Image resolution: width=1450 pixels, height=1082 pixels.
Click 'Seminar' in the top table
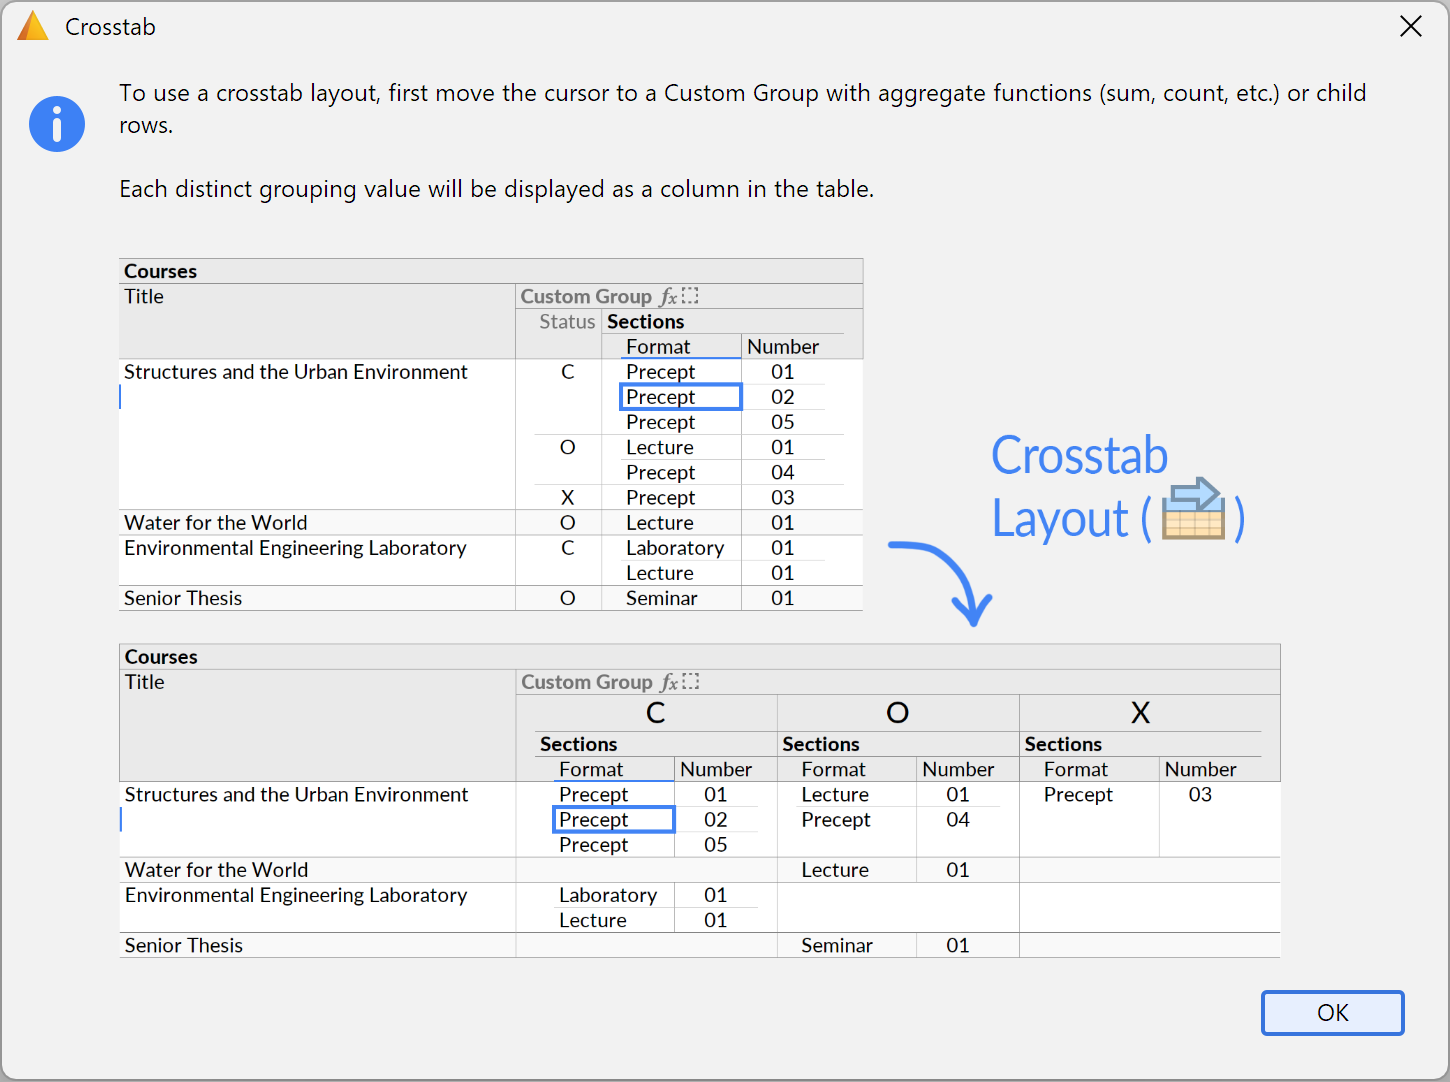point(662,598)
